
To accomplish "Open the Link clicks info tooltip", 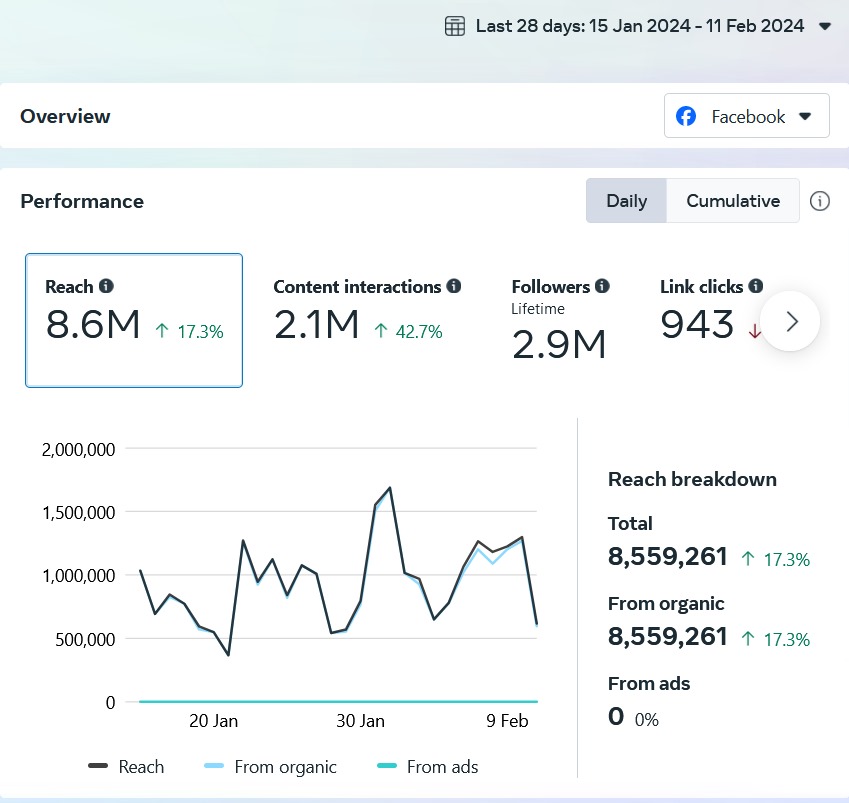I will (756, 286).
